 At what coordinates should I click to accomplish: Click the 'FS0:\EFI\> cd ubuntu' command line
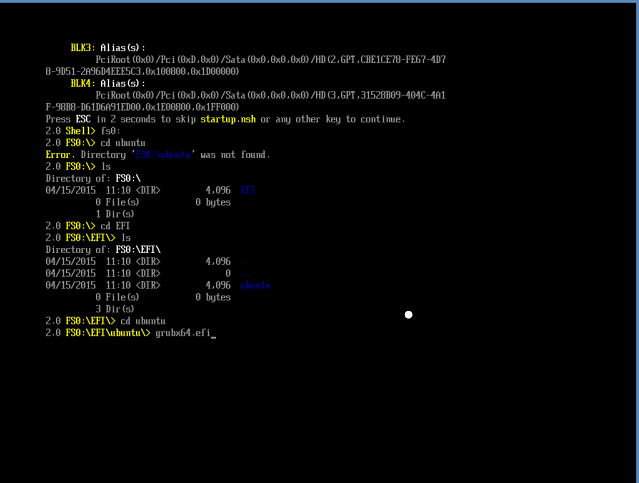coord(106,321)
